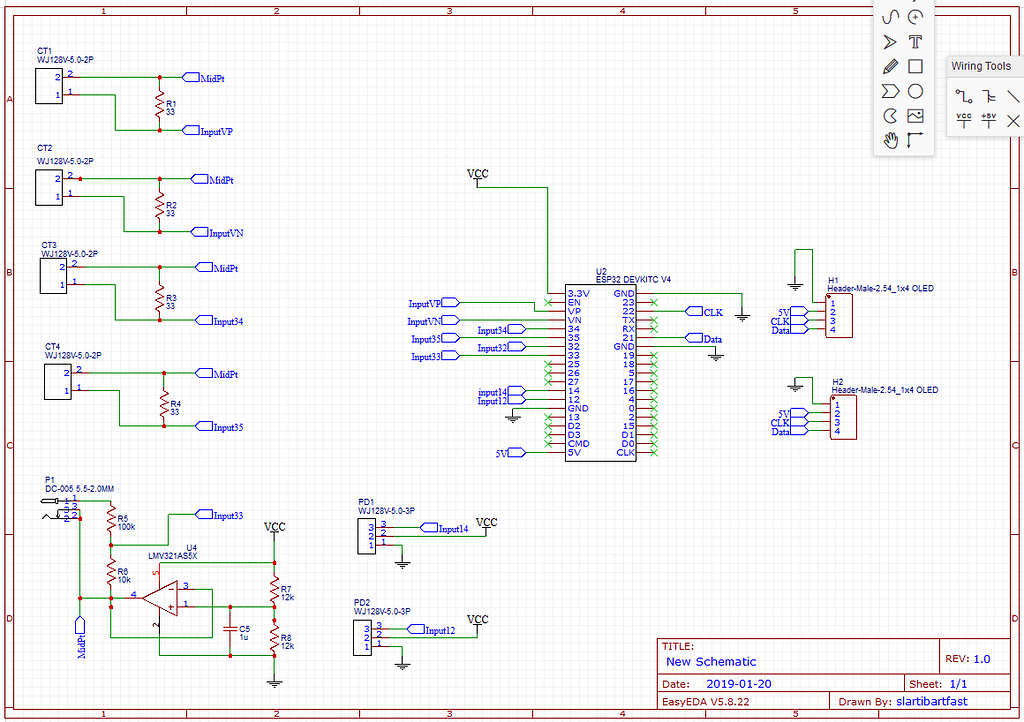
Task: Select the polyline corner tool
Action: click(x=915, y=140)
